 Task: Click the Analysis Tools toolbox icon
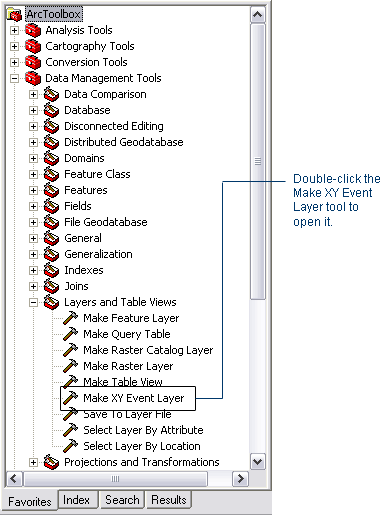coord(33,30)
